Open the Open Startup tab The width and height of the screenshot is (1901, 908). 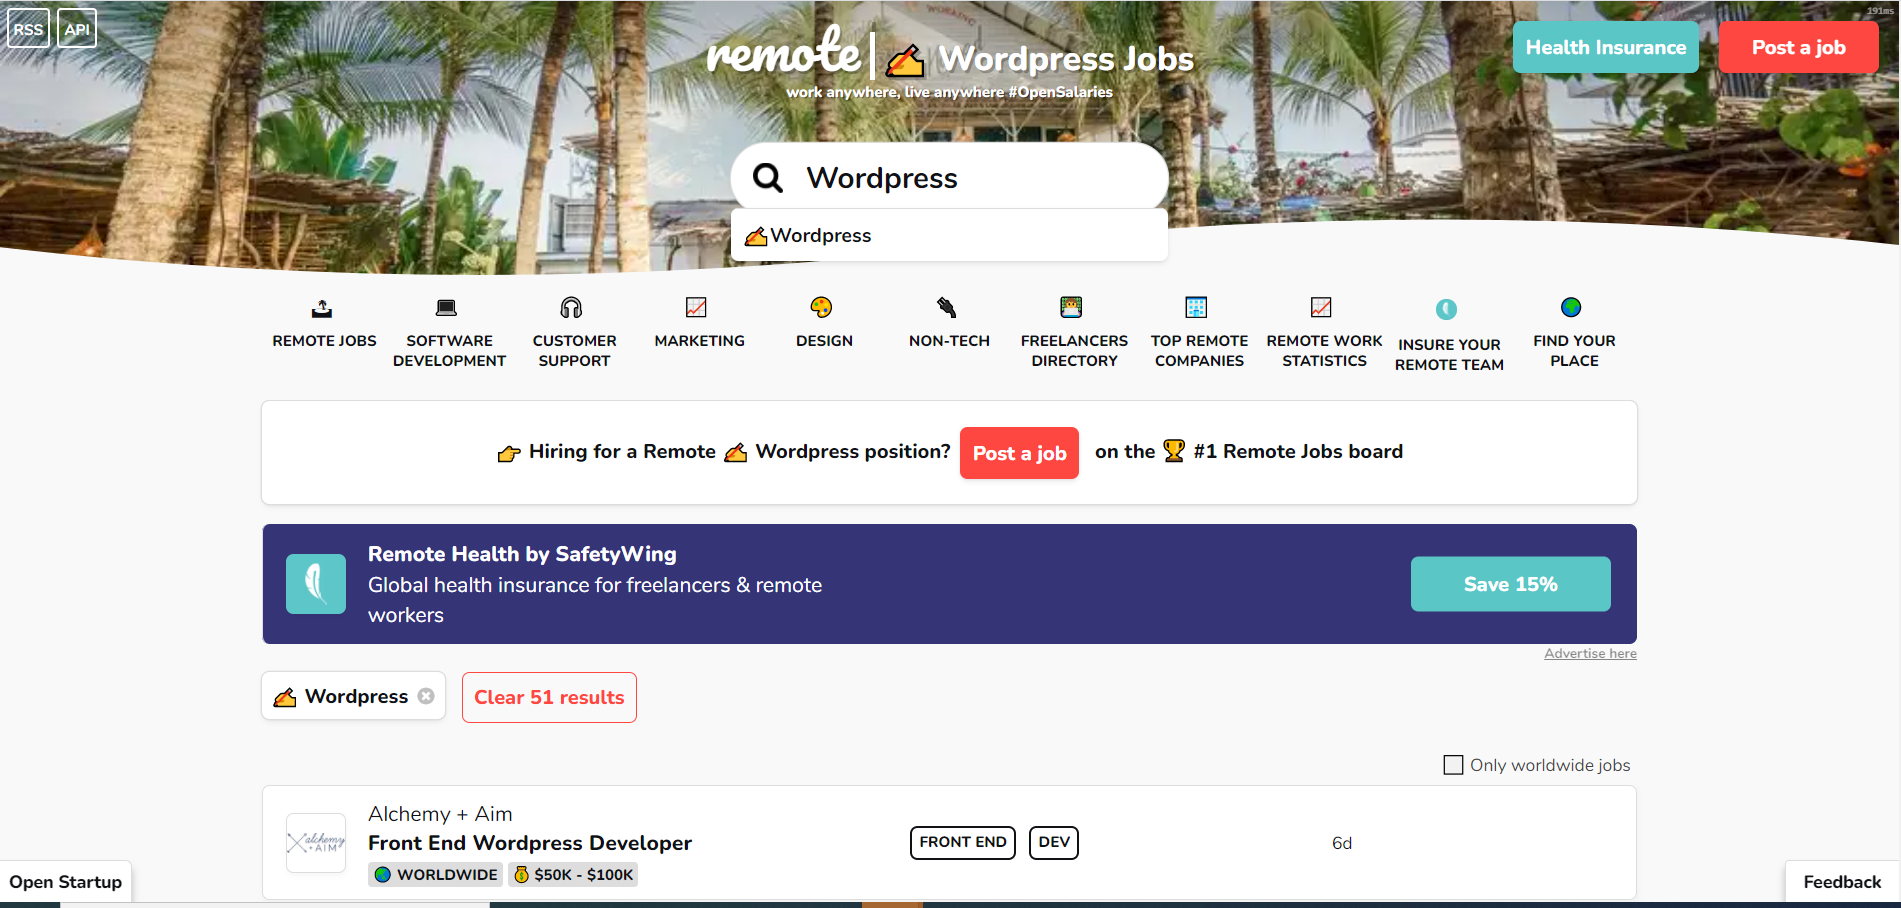[66, 882]
